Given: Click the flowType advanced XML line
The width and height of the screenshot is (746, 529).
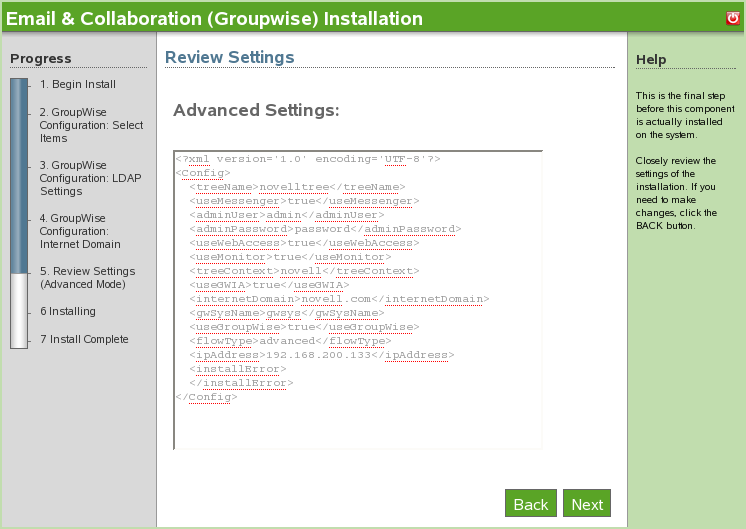Looking at the screenshot, I should [x=290, y=341].
